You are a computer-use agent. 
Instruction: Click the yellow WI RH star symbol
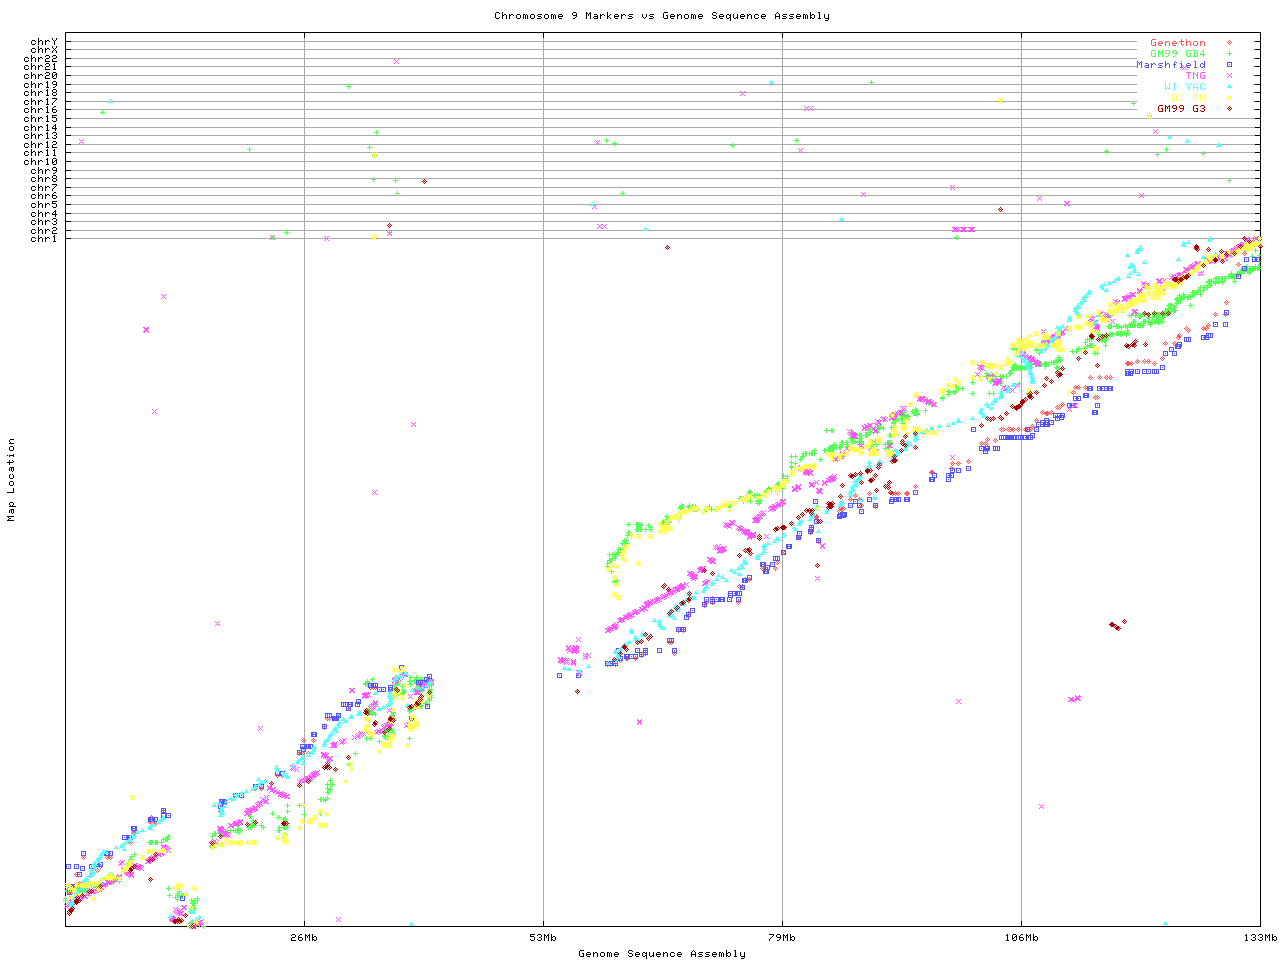tap(1229, 98)
